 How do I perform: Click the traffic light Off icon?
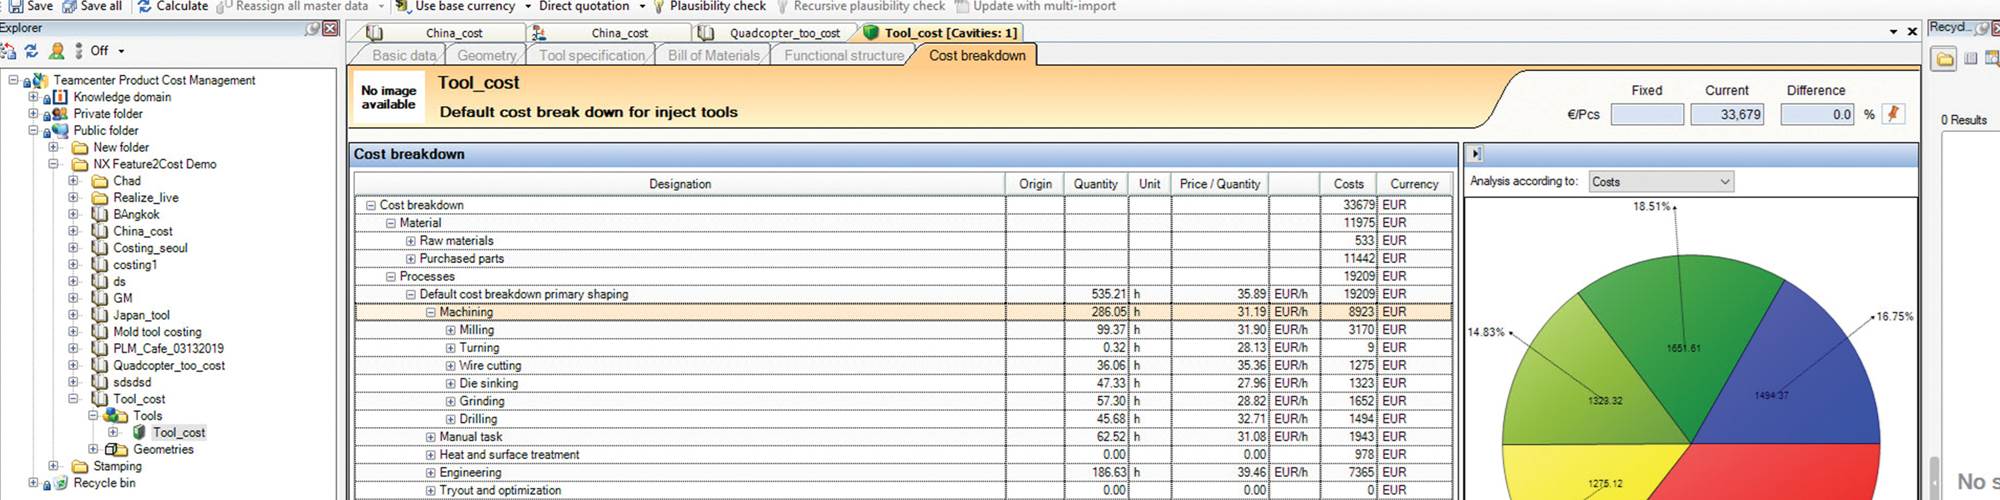pyautogui.click(x=79, y=51)
